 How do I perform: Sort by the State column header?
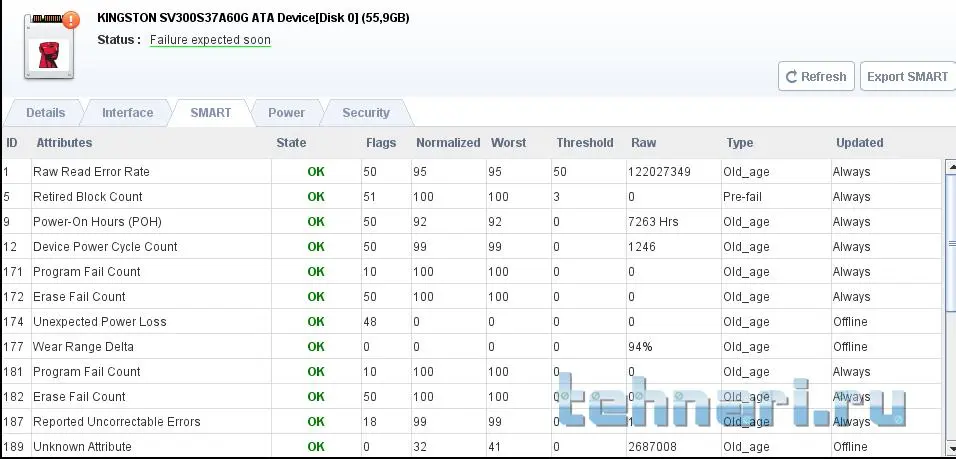pyautogui.click(x=291, y=143)
